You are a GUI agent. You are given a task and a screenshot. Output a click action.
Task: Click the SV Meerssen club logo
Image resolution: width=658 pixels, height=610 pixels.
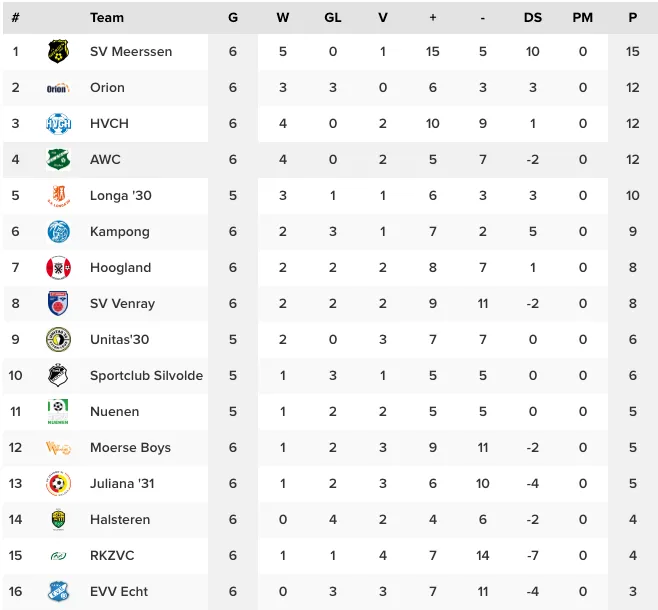coord(58,52)
